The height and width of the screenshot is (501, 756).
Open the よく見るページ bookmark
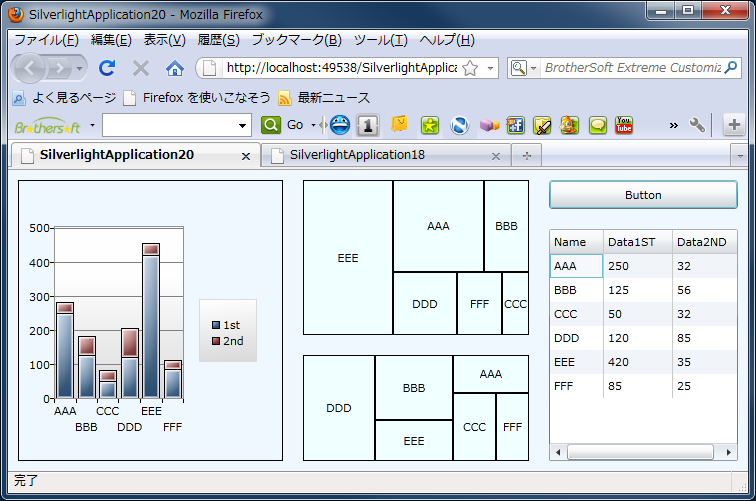pos(65,98)
